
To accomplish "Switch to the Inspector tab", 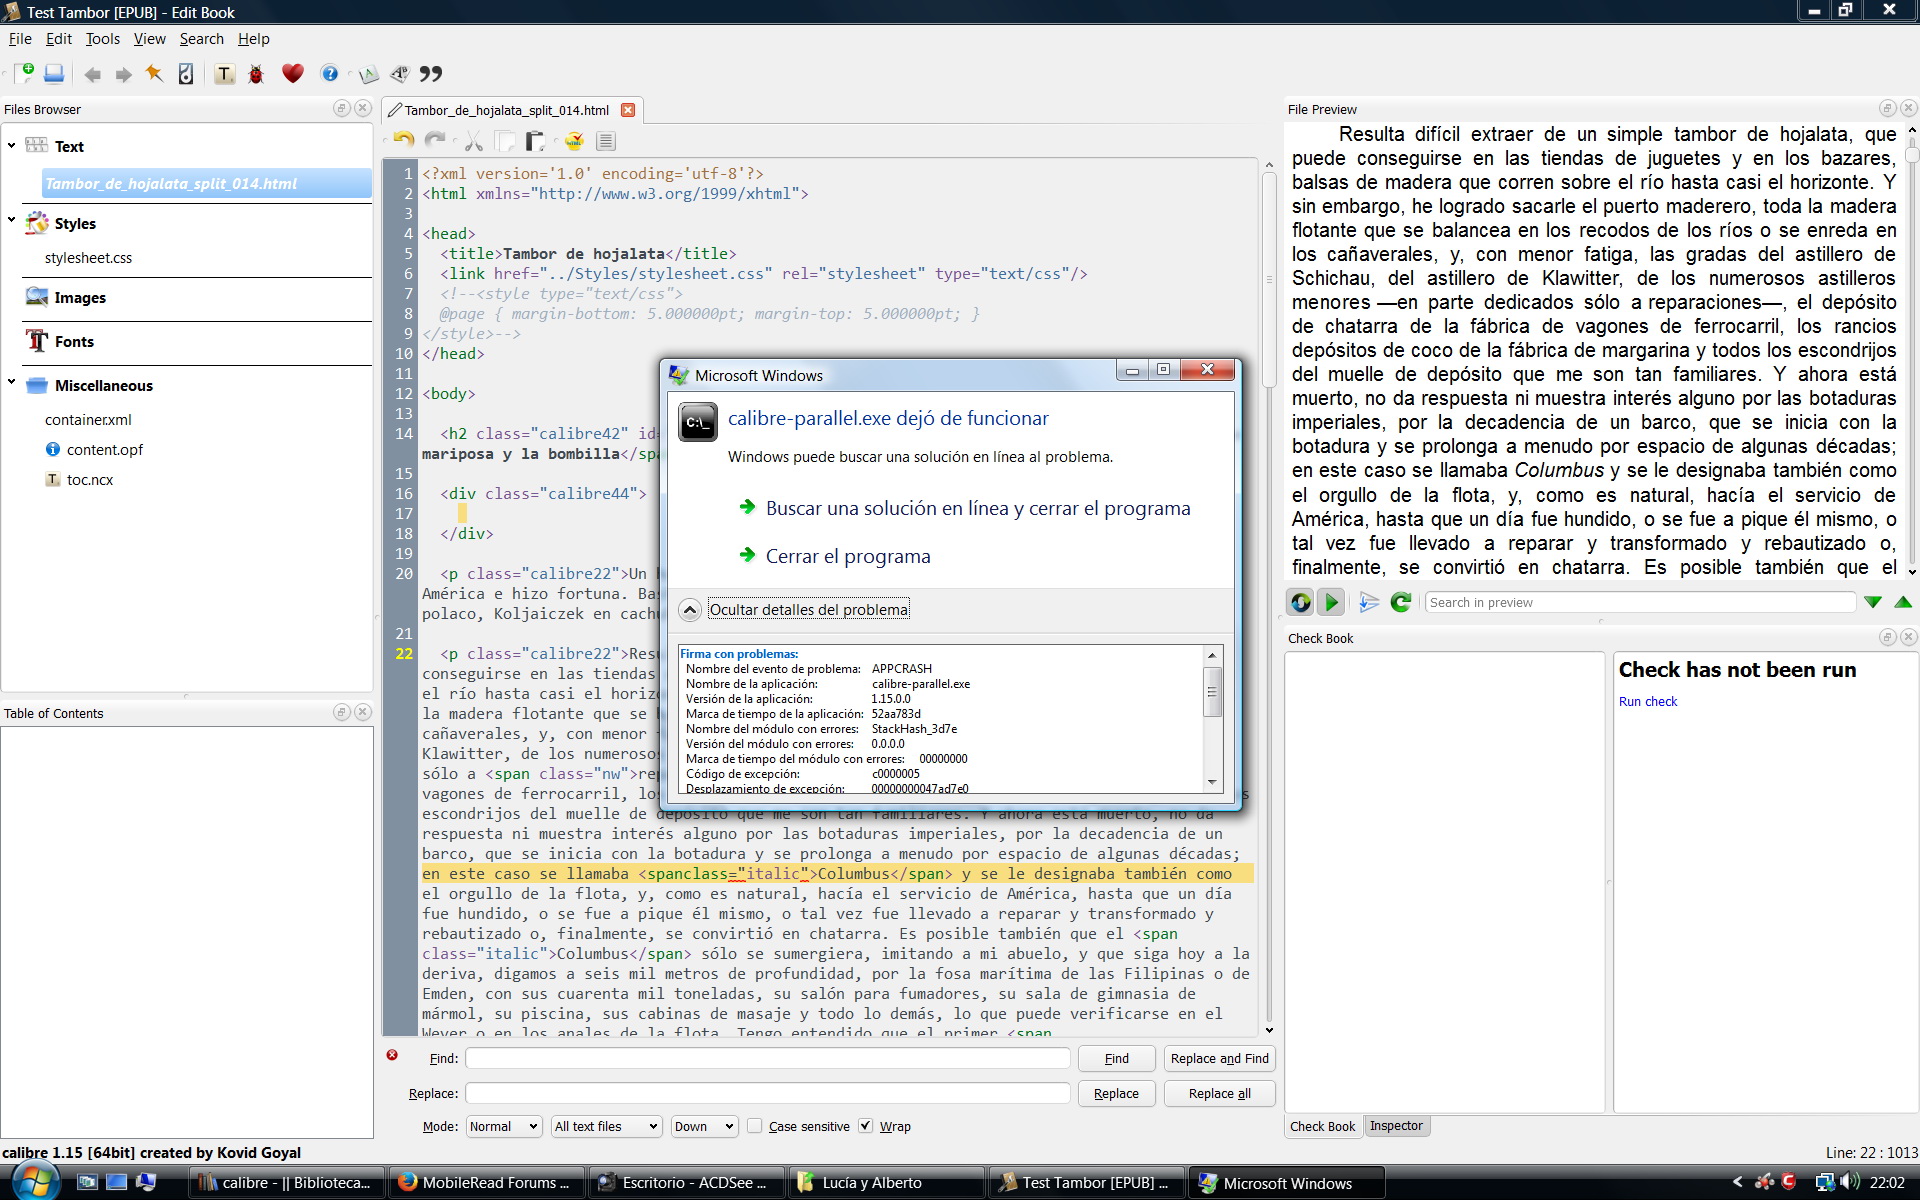I will click(x=1396, y=1126).
